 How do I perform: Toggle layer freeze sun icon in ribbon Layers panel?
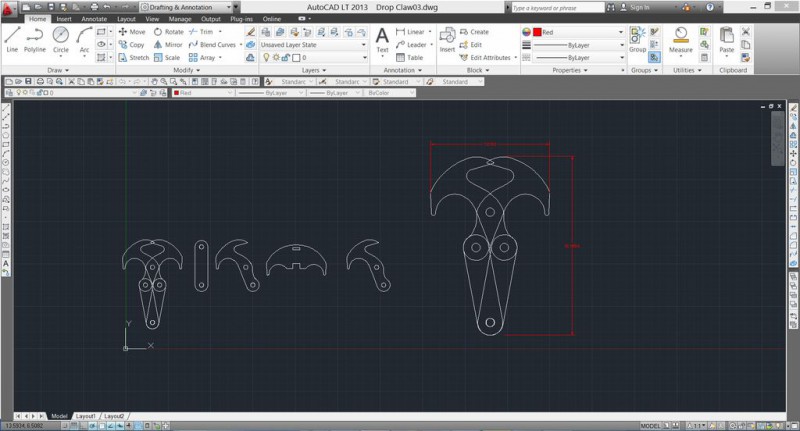[x=276, y=58]
